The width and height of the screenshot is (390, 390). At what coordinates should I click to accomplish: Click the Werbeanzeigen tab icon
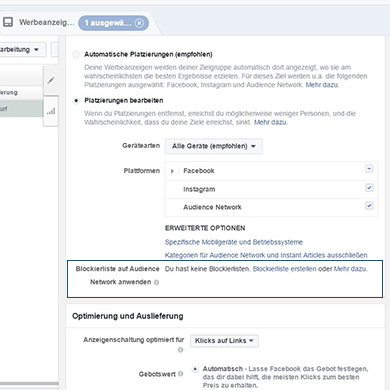click(8, 22)
